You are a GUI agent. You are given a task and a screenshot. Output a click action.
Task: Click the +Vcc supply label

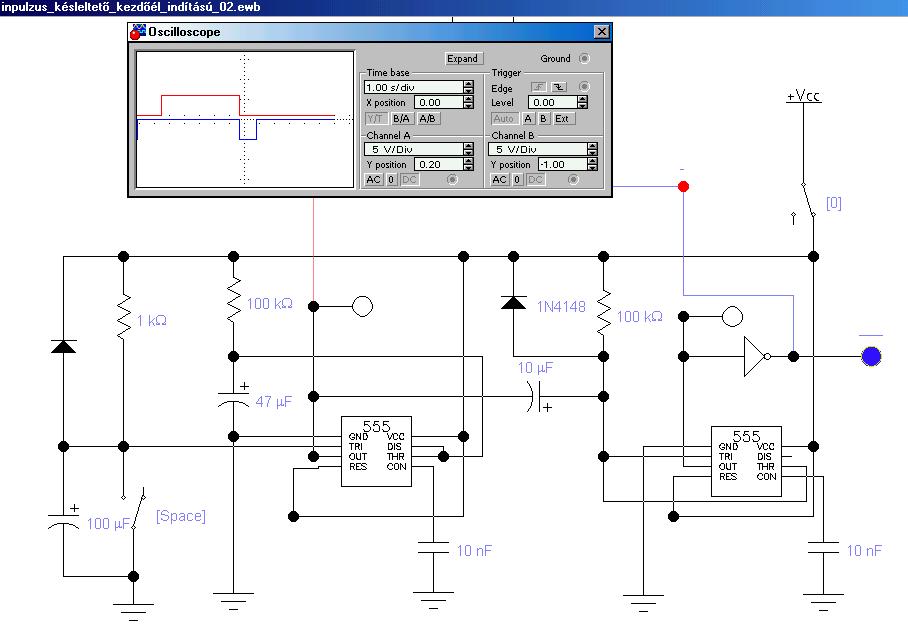(803, 96)
